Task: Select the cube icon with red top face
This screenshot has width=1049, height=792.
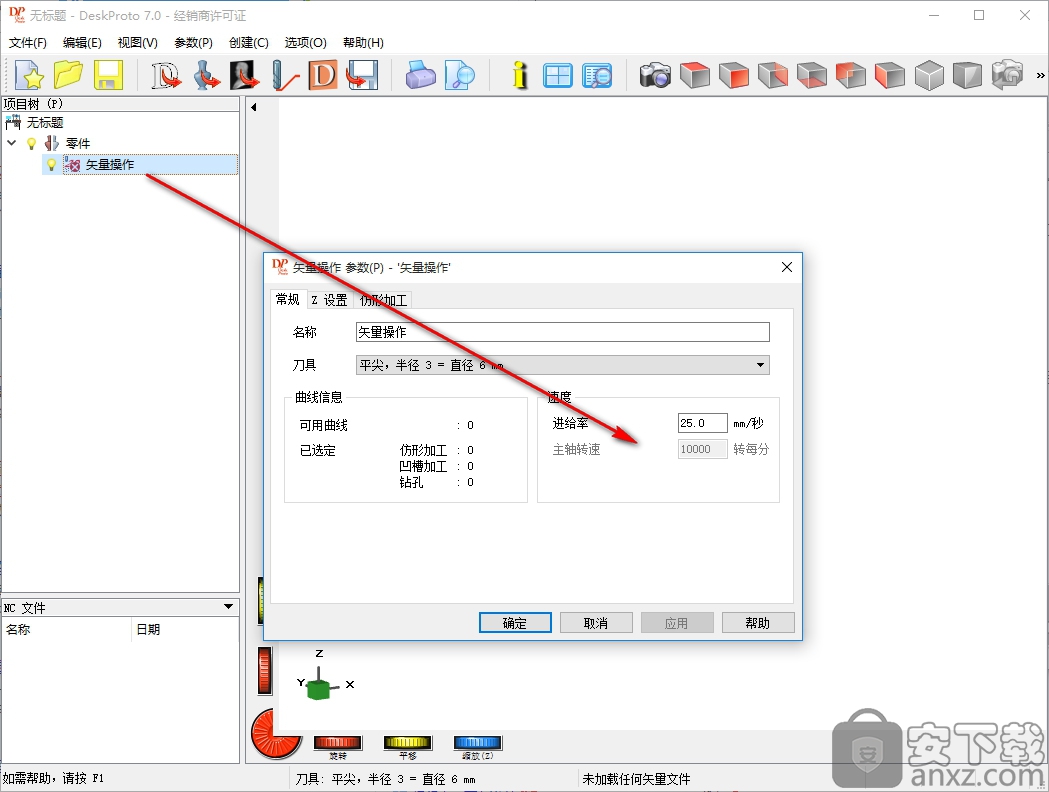Action: click(695, 75)
